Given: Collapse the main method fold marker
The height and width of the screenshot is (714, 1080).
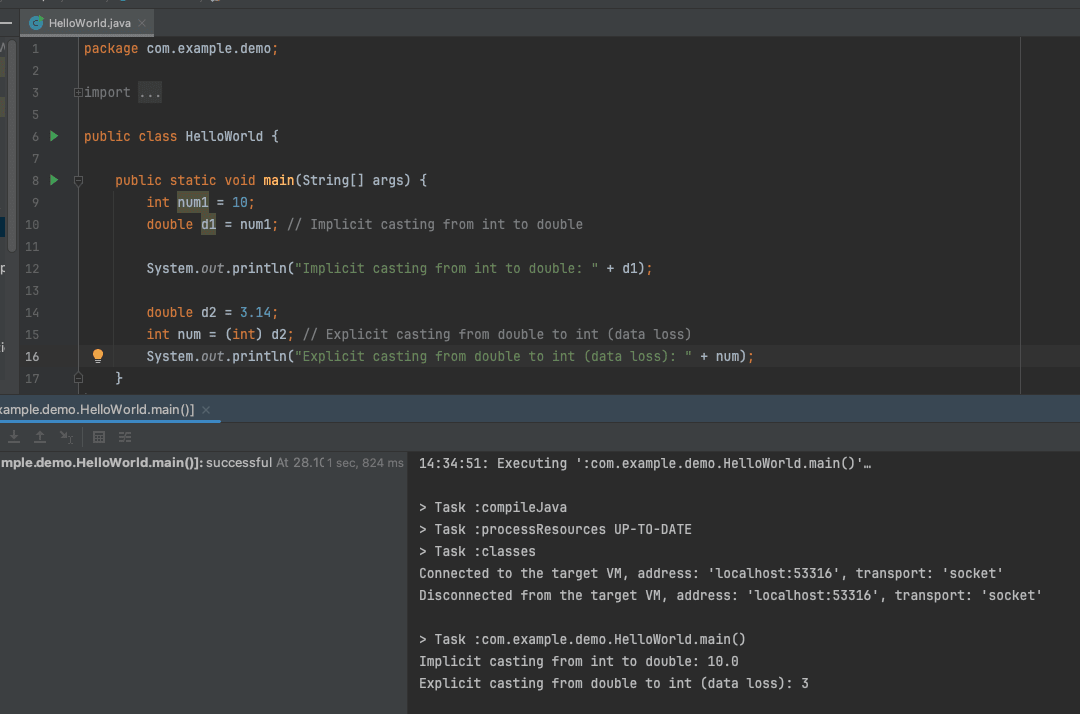Looking at the screenshot, I should [79, 180].
